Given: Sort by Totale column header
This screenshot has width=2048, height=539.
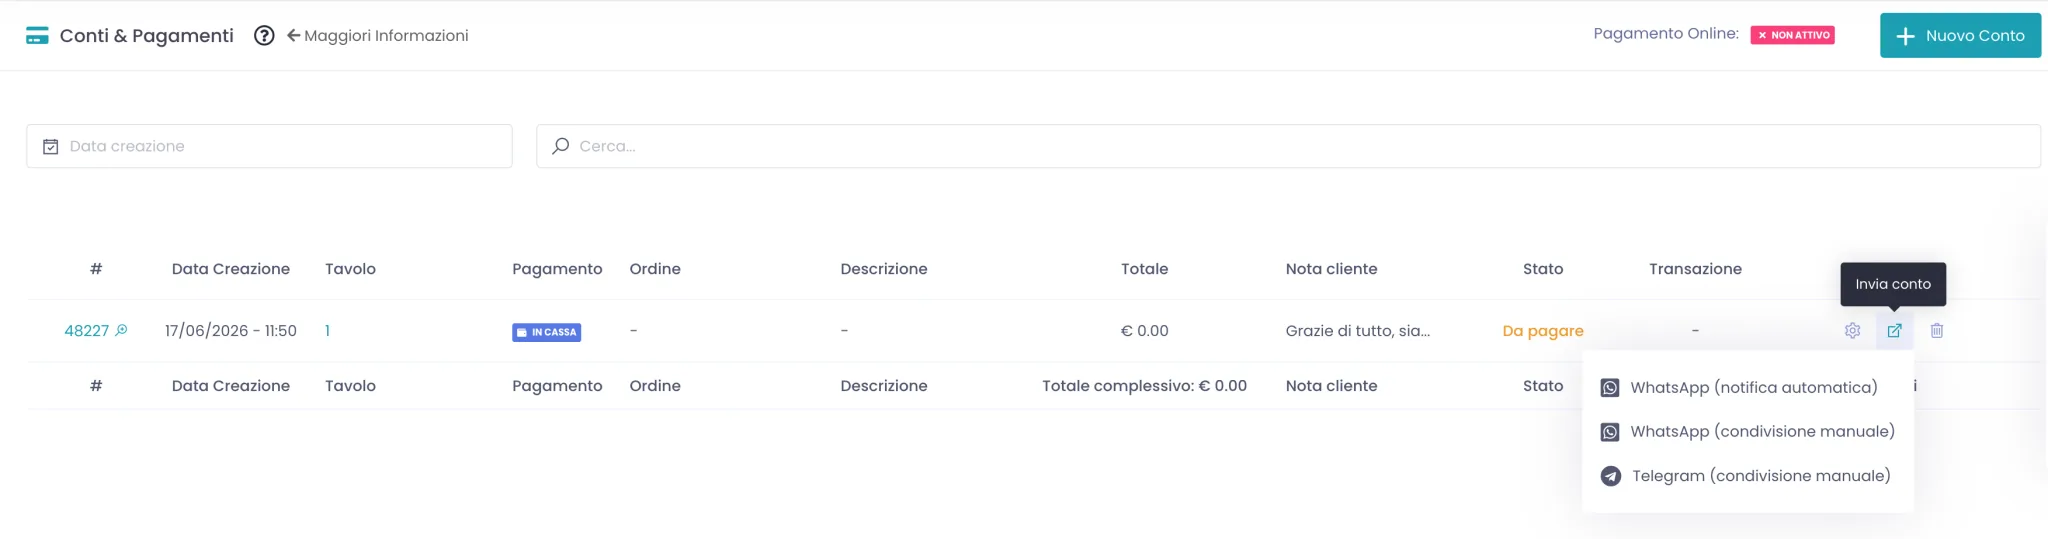Looking at the screenshot, I should (1144, 269).
